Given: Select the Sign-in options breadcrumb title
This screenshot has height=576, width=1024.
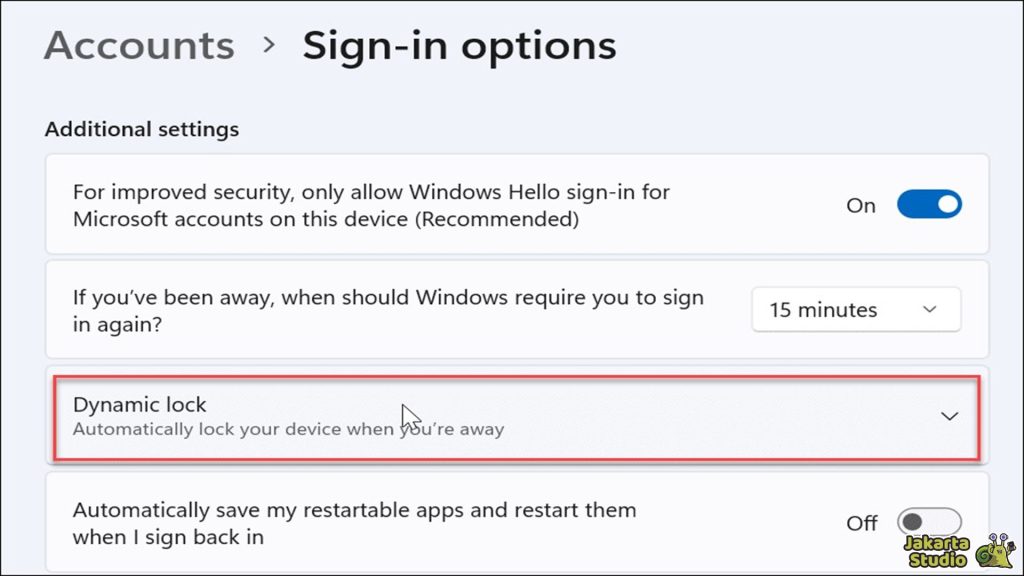Looking at the screenshot, I should [459, 45].
